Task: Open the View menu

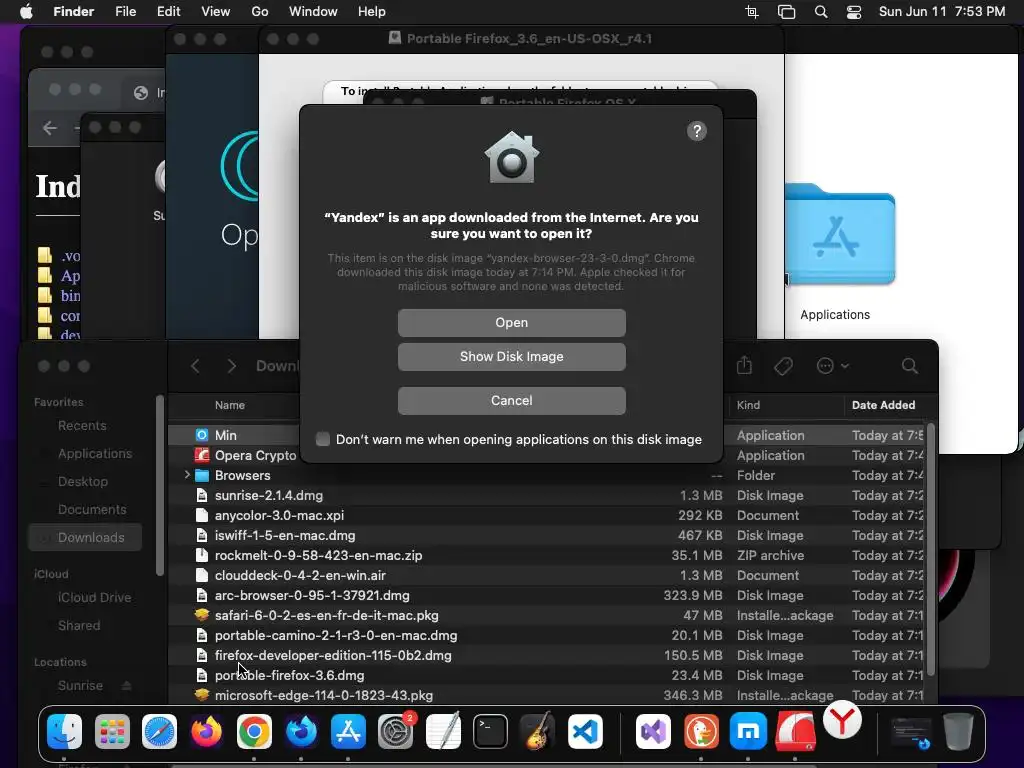Action: (x=216, y=12)
